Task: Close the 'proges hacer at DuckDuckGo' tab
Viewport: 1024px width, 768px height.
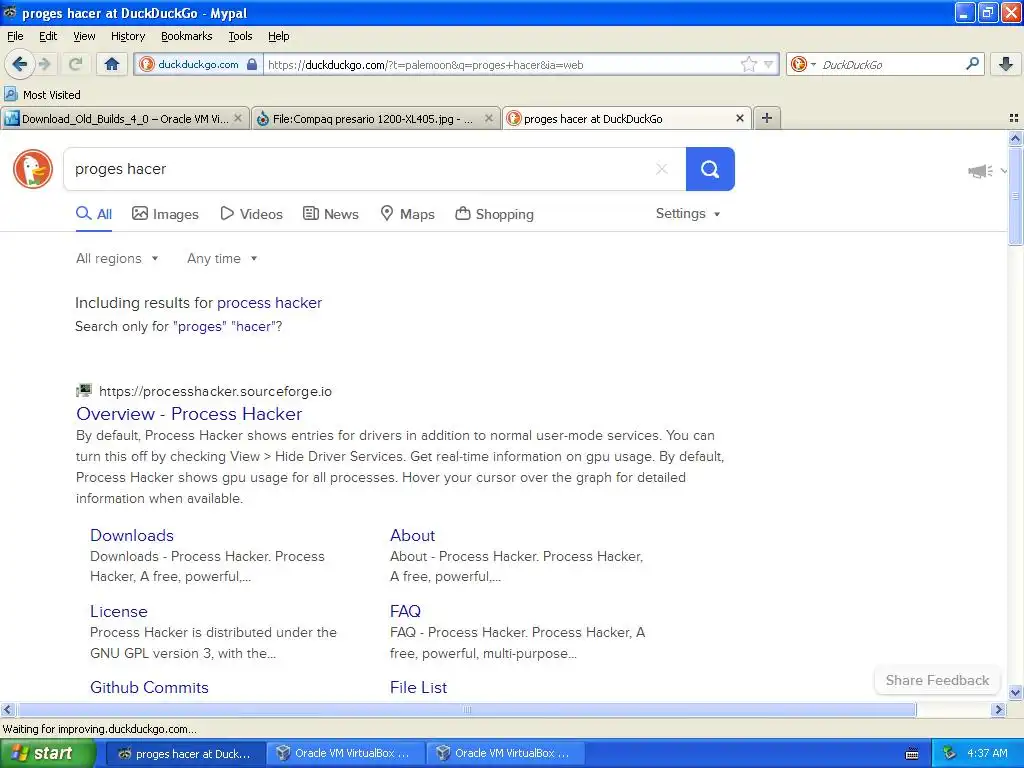Action: tap(739, 118)
